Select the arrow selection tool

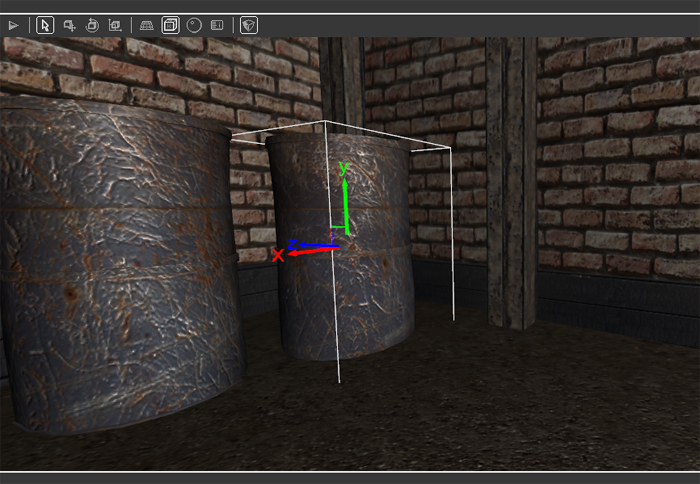45,25
